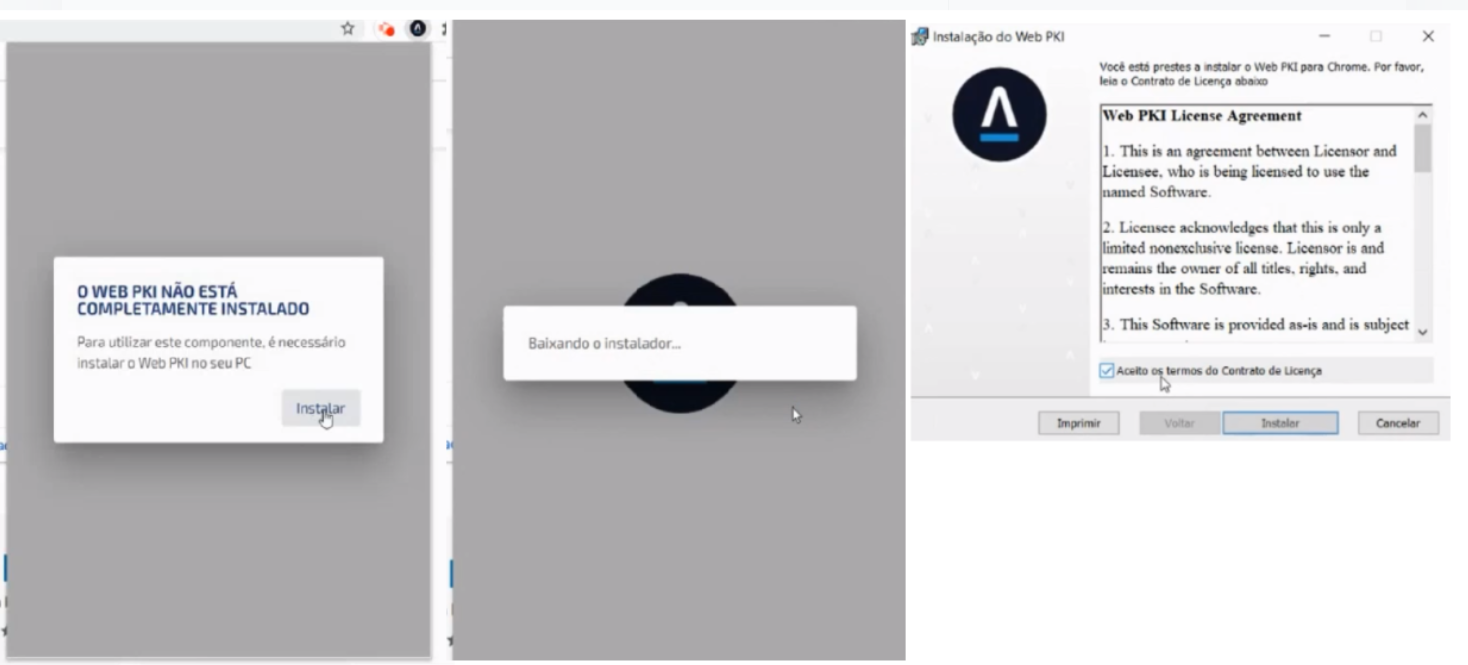Viewport: 1468px width, 665px height.
Task: Click the Web PKI logo in installer
Action: pos(999,114)
